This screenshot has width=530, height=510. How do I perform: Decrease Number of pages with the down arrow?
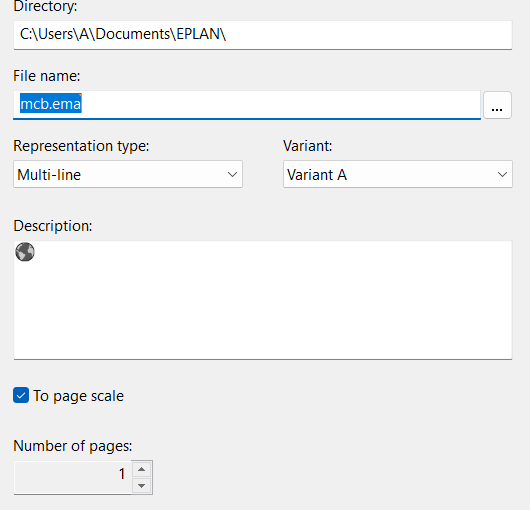point(142,486)
